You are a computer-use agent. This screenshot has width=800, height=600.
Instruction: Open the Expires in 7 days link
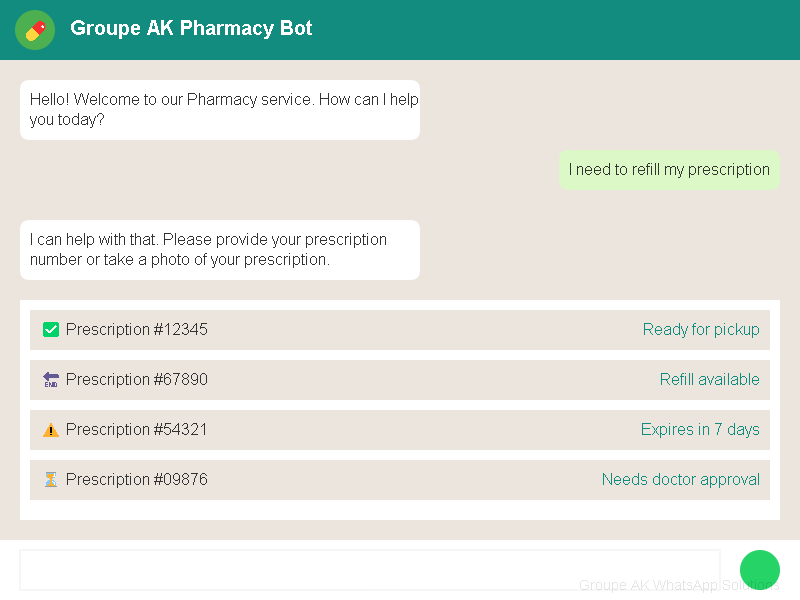point(700,429)
